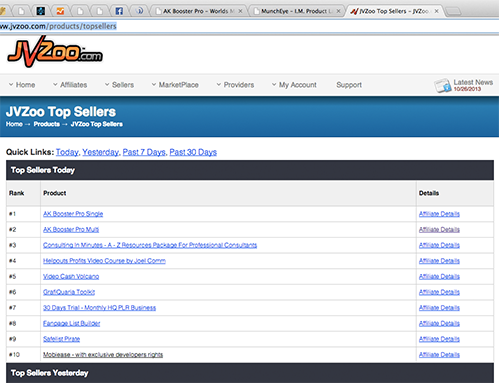Screen dimensions: 499x383
Task: Click JVZoo Top Sellers breadcrumb link
Action: (97, 124)
